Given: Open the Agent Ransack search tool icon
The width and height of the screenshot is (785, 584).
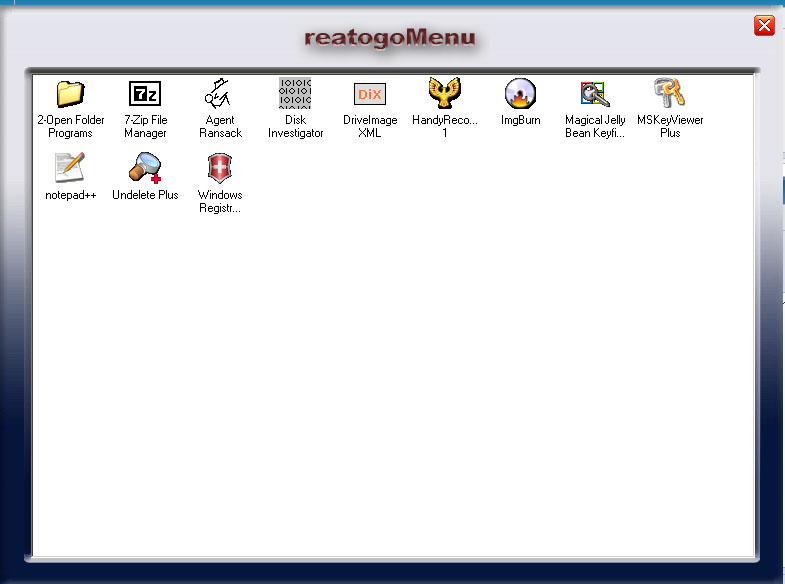Looking at the screenshot, I should coord(220,94).
